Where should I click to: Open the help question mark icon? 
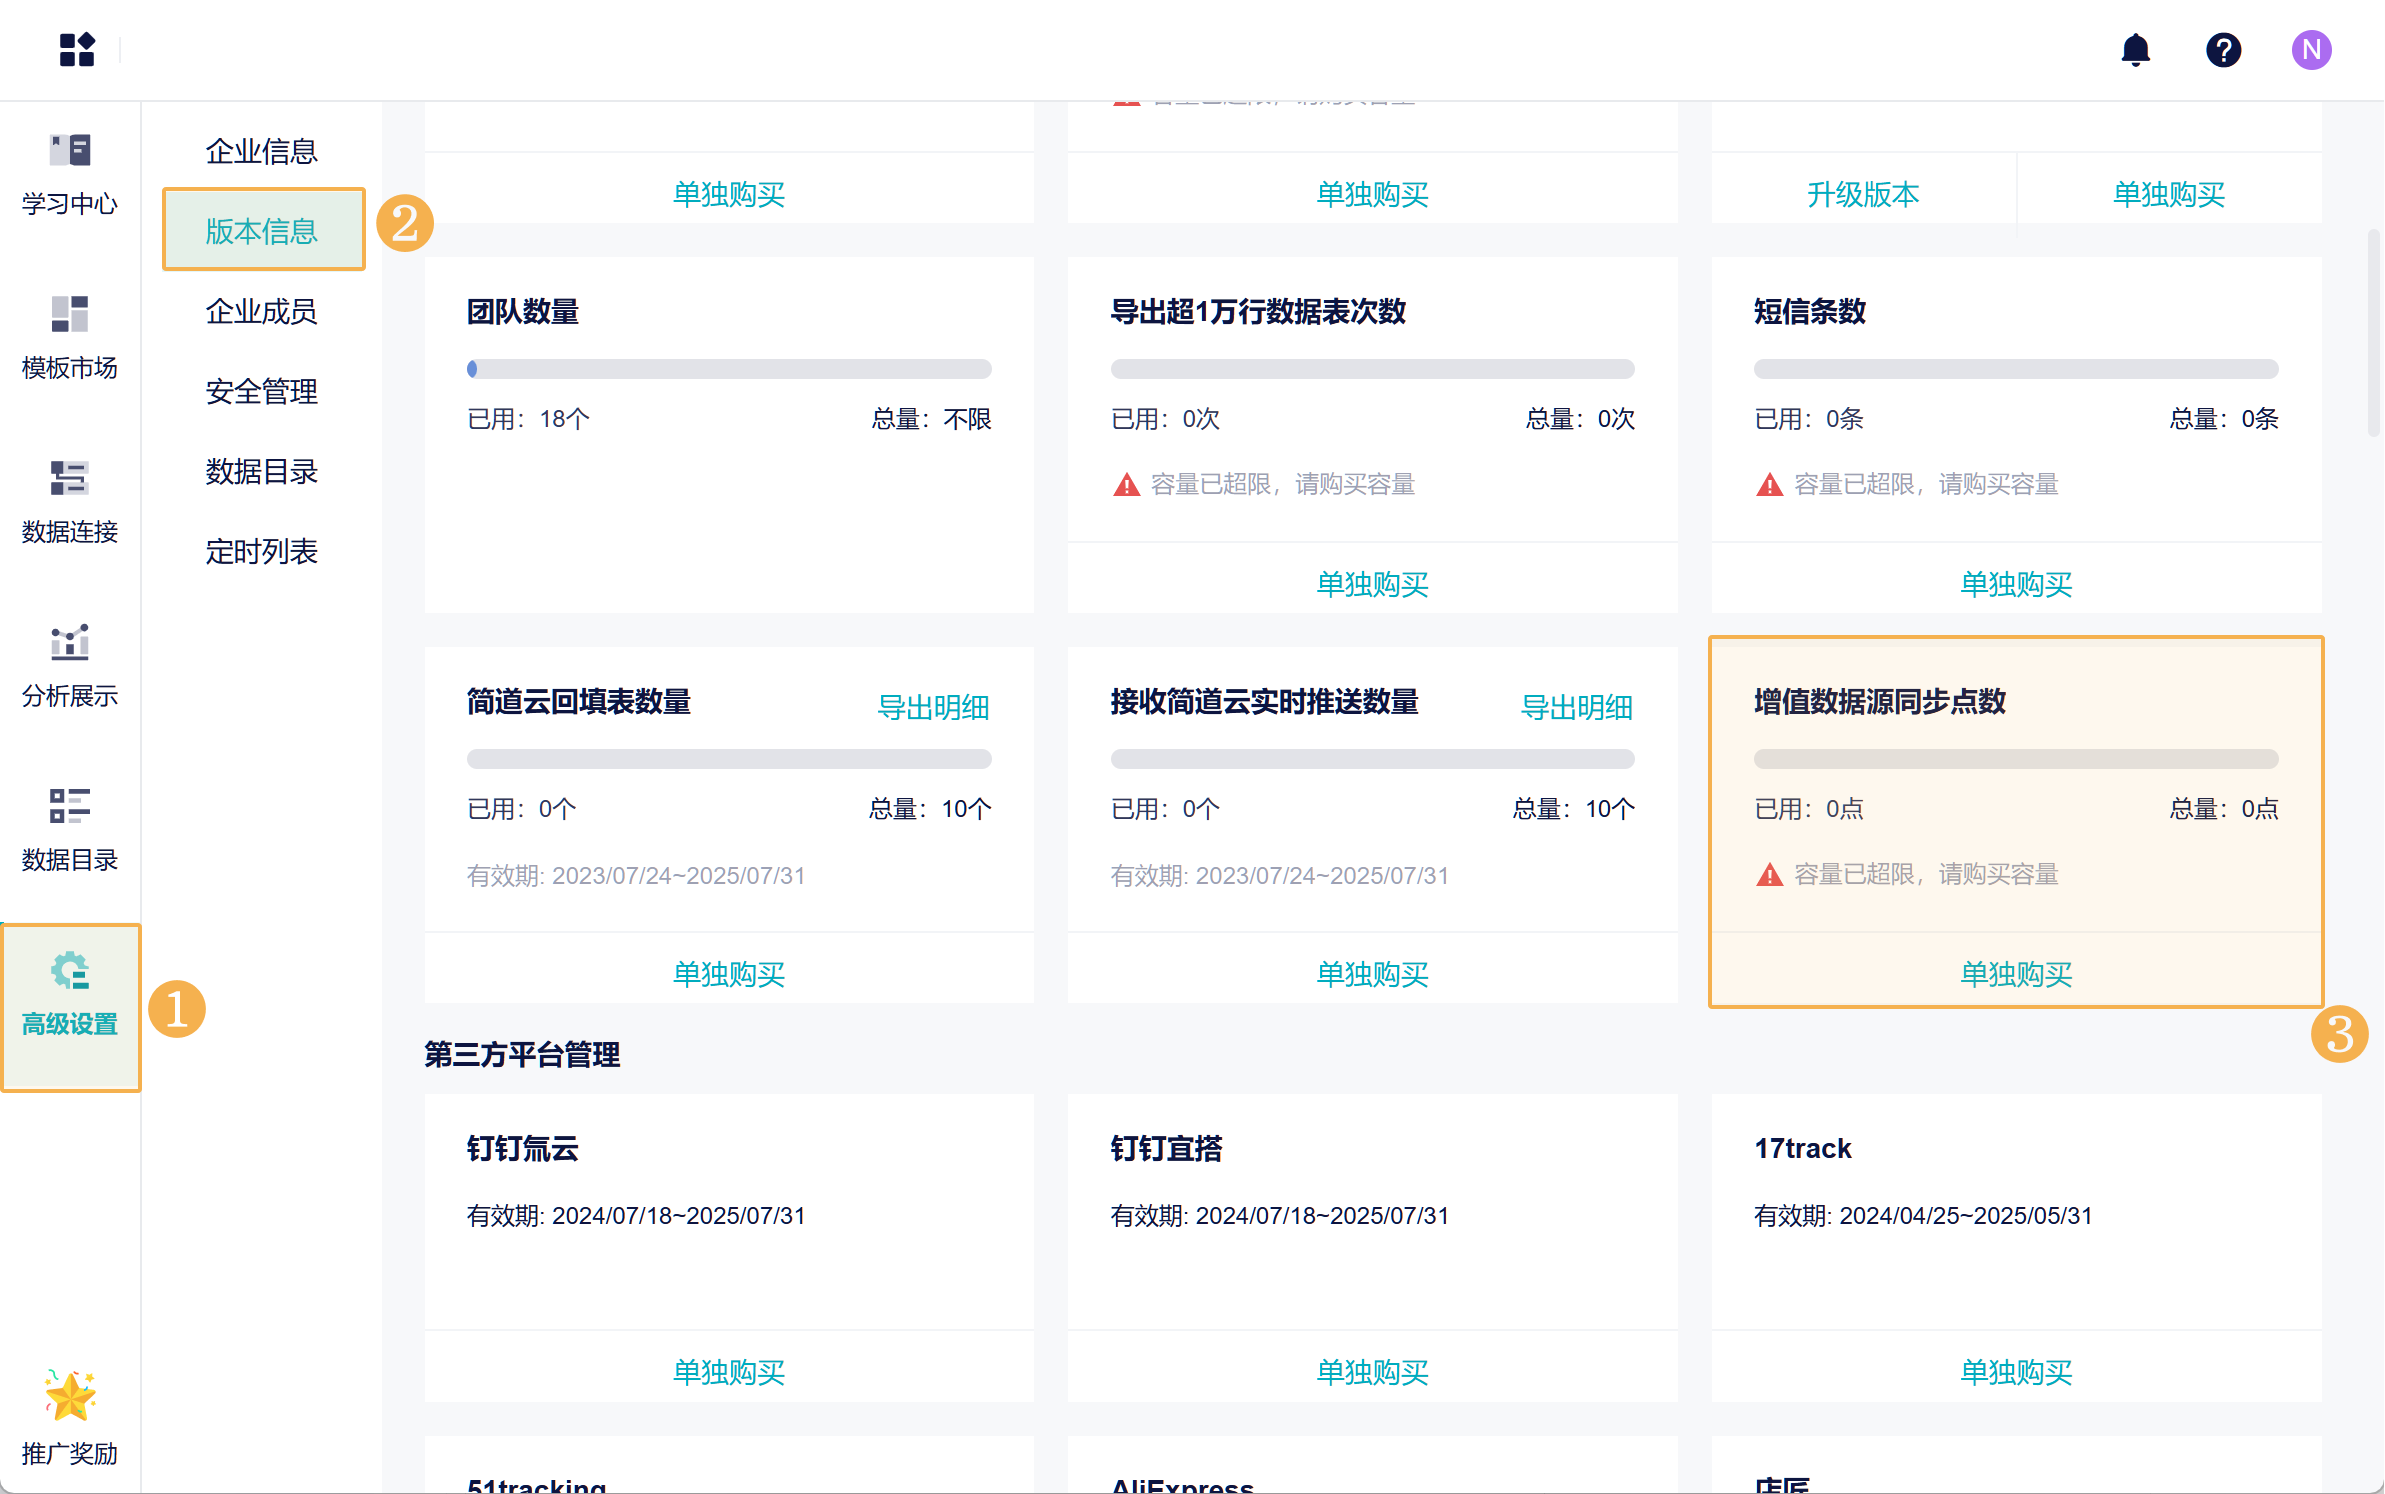tap(2223, 49)
